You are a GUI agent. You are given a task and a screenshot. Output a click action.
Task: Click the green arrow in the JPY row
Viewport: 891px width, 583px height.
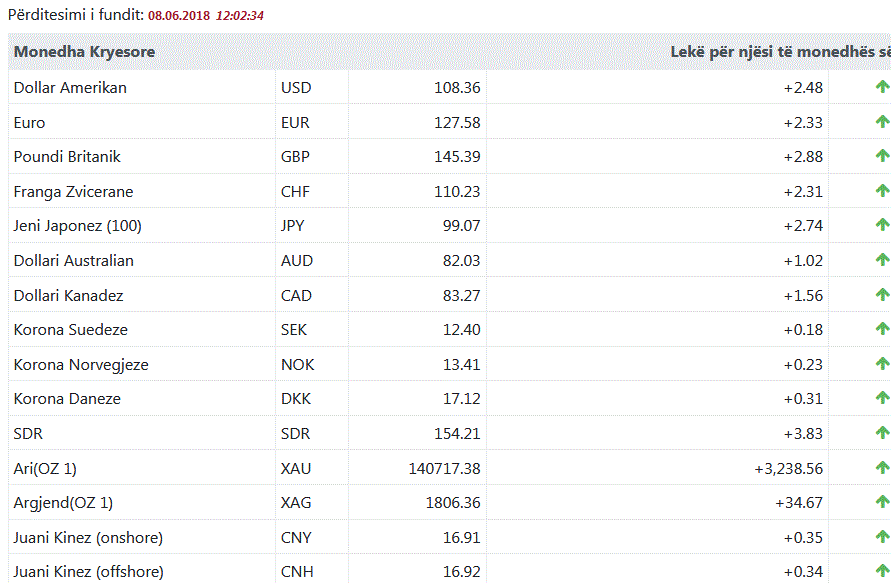coord(882,225)
